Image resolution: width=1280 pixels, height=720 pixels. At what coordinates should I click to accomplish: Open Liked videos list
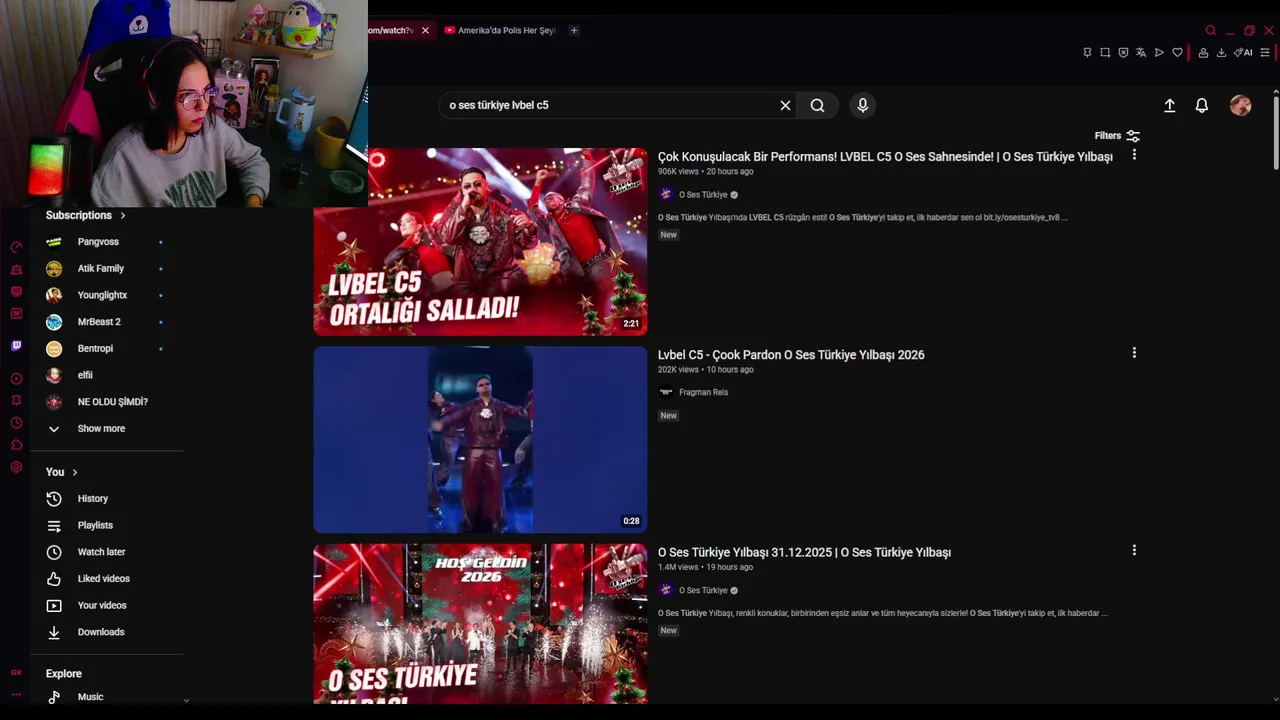click(x=105, y=578)
